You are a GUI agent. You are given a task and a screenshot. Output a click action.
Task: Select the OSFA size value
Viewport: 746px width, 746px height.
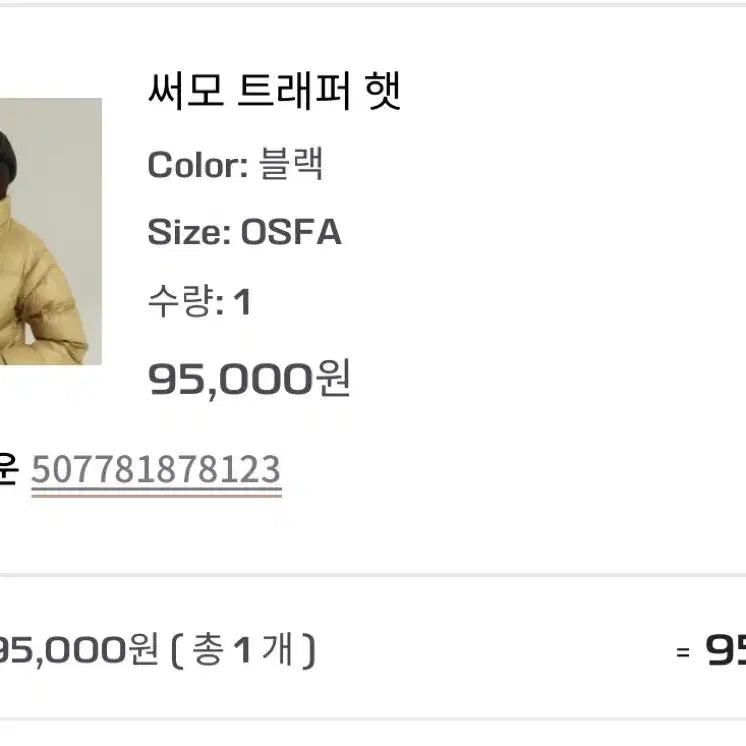coord(291,233)
